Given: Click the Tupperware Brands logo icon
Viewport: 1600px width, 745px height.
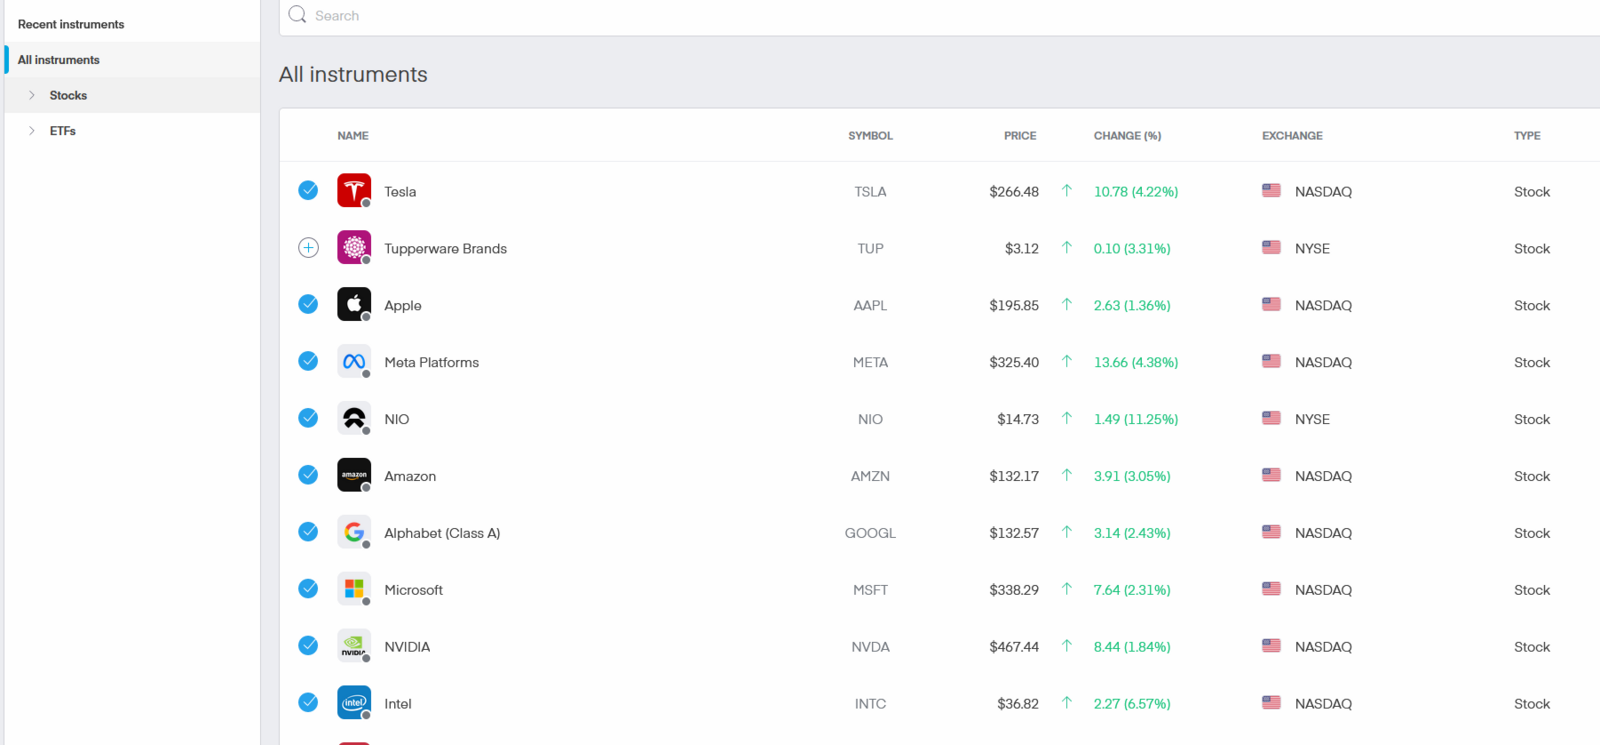Looking at the screenshot, I should click(354, 247).
